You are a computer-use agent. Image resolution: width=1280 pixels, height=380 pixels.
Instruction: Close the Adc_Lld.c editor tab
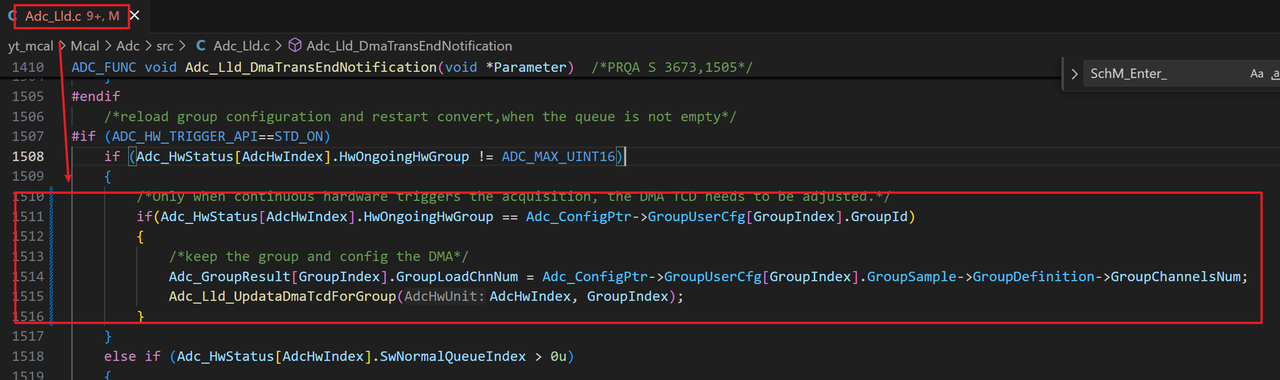click(134, 15)
